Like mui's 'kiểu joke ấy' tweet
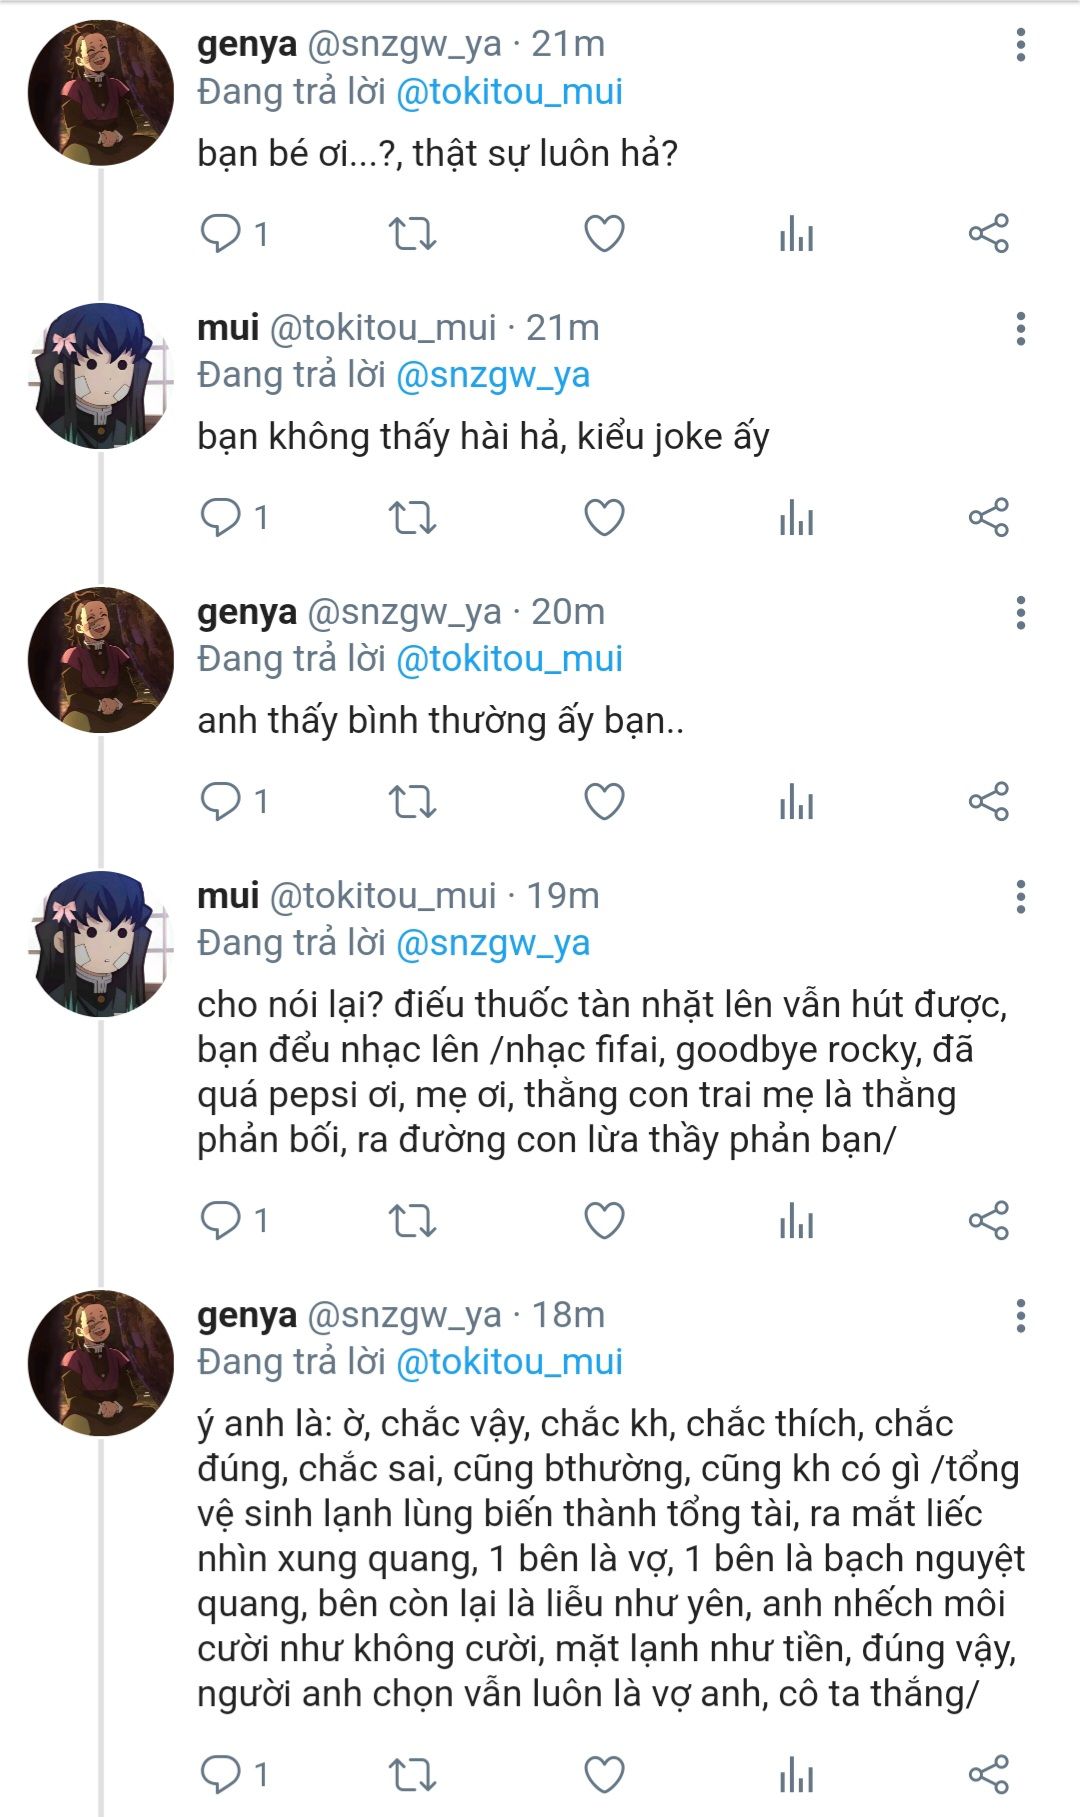This screenshot has height=1817, width=1080. pyautogui.click(x=604, y=518)
